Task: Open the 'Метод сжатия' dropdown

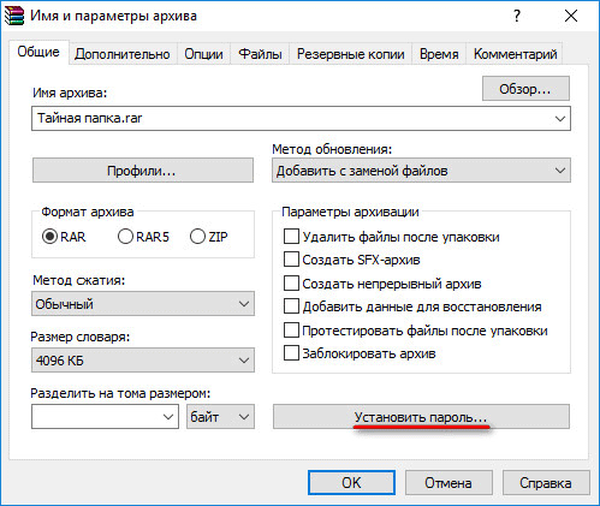Action: (x=143, y=303)
